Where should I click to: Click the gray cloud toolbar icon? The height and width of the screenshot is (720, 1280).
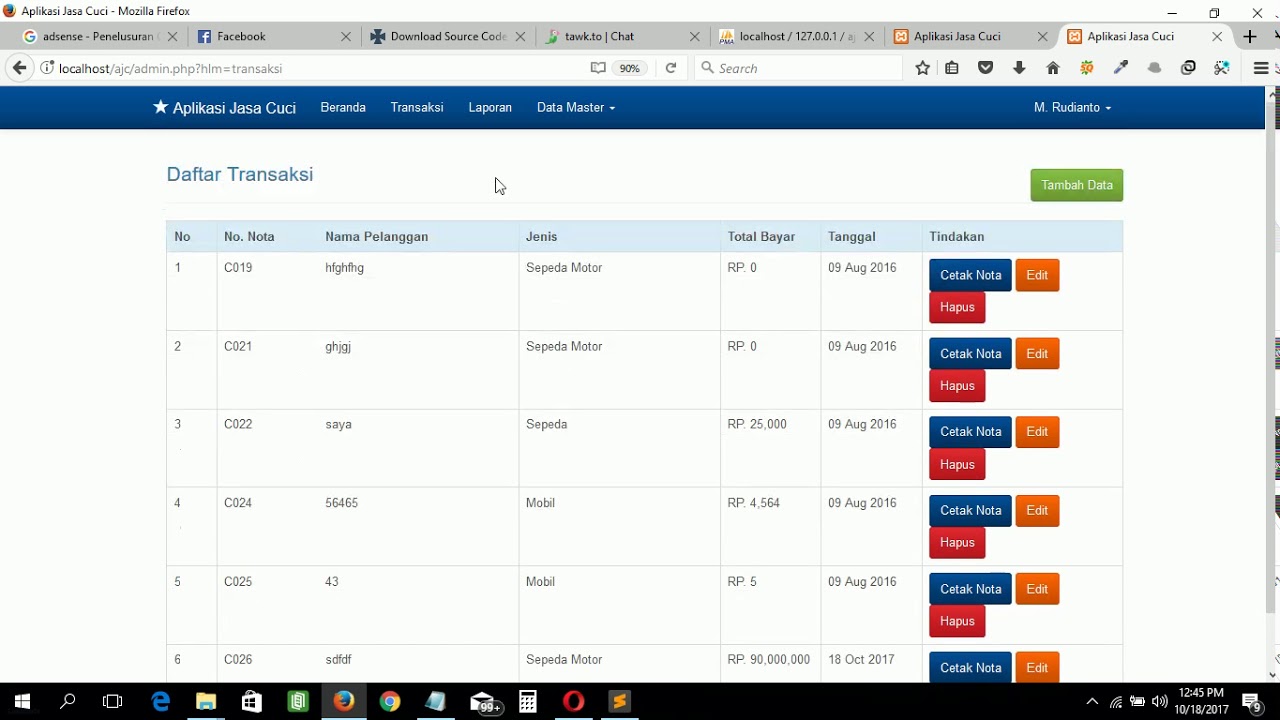point(1154,68)
